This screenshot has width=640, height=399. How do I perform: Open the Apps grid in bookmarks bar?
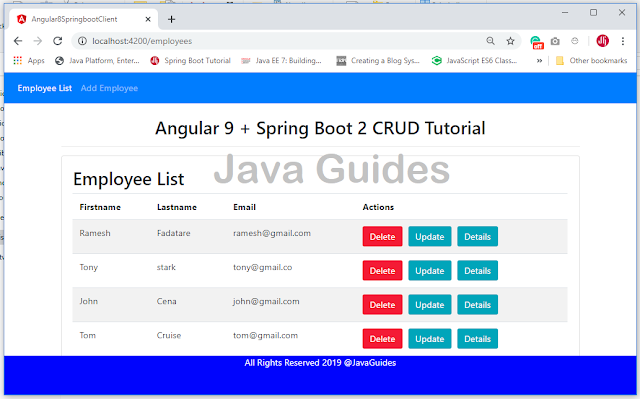pyautogui.click(x=29, y=60)
